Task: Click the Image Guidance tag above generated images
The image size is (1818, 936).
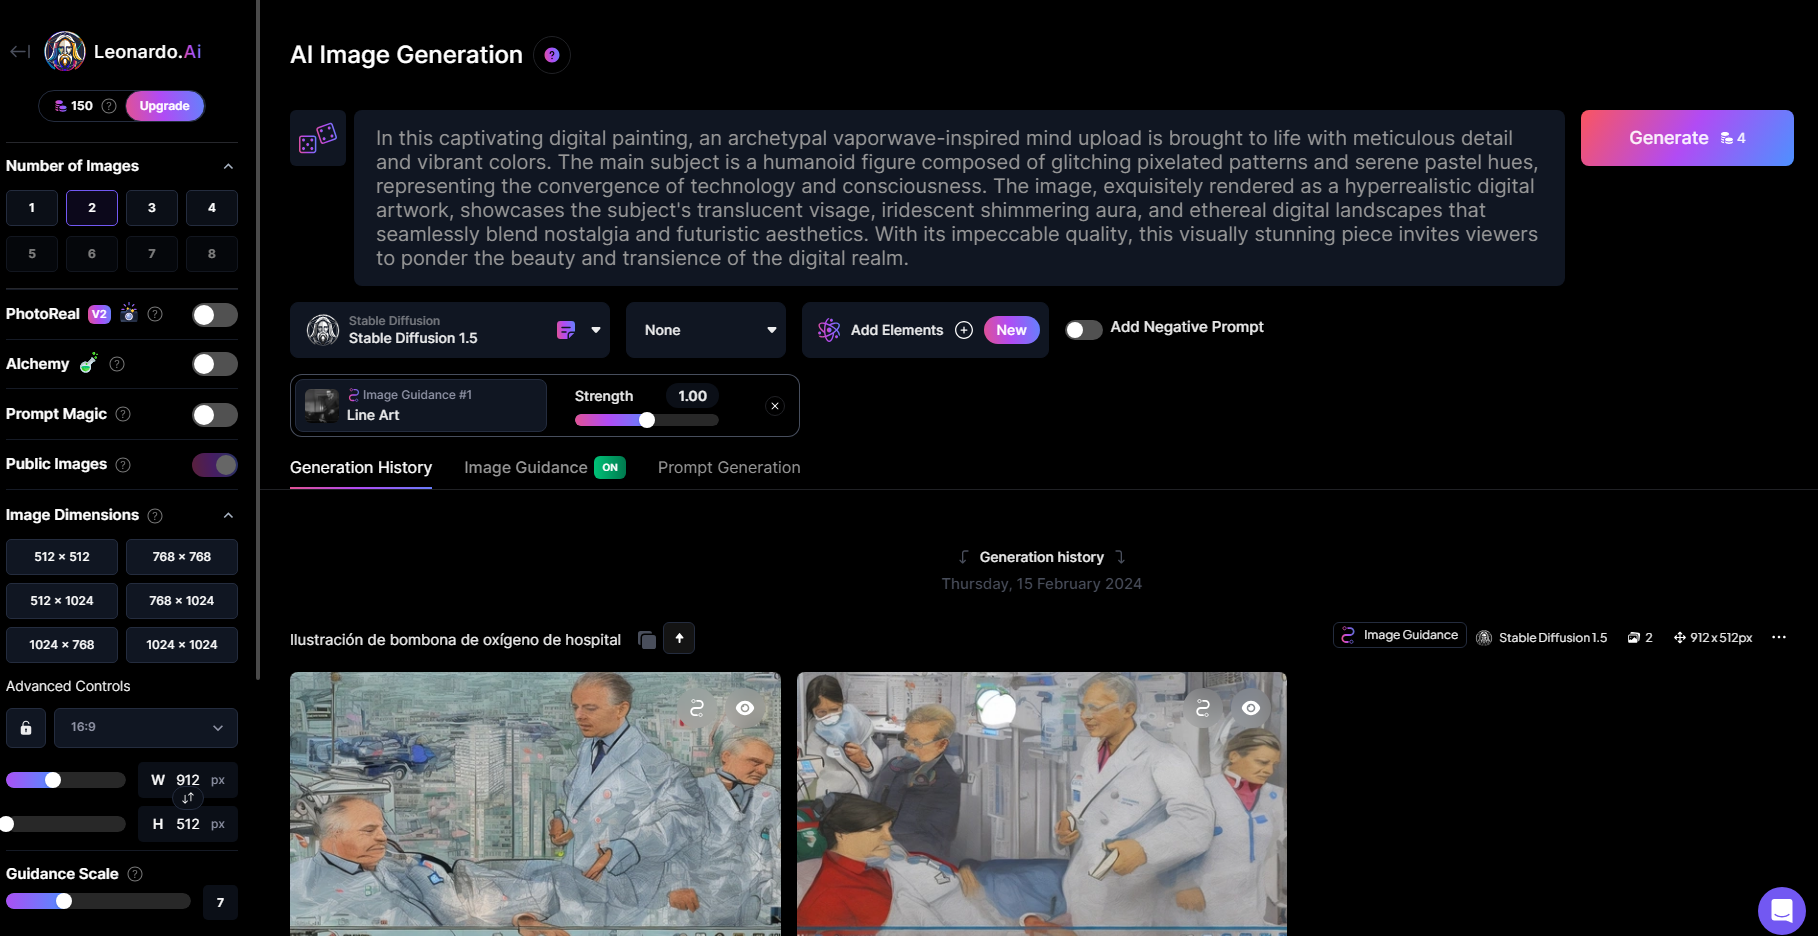Action: pos(1400,635)
